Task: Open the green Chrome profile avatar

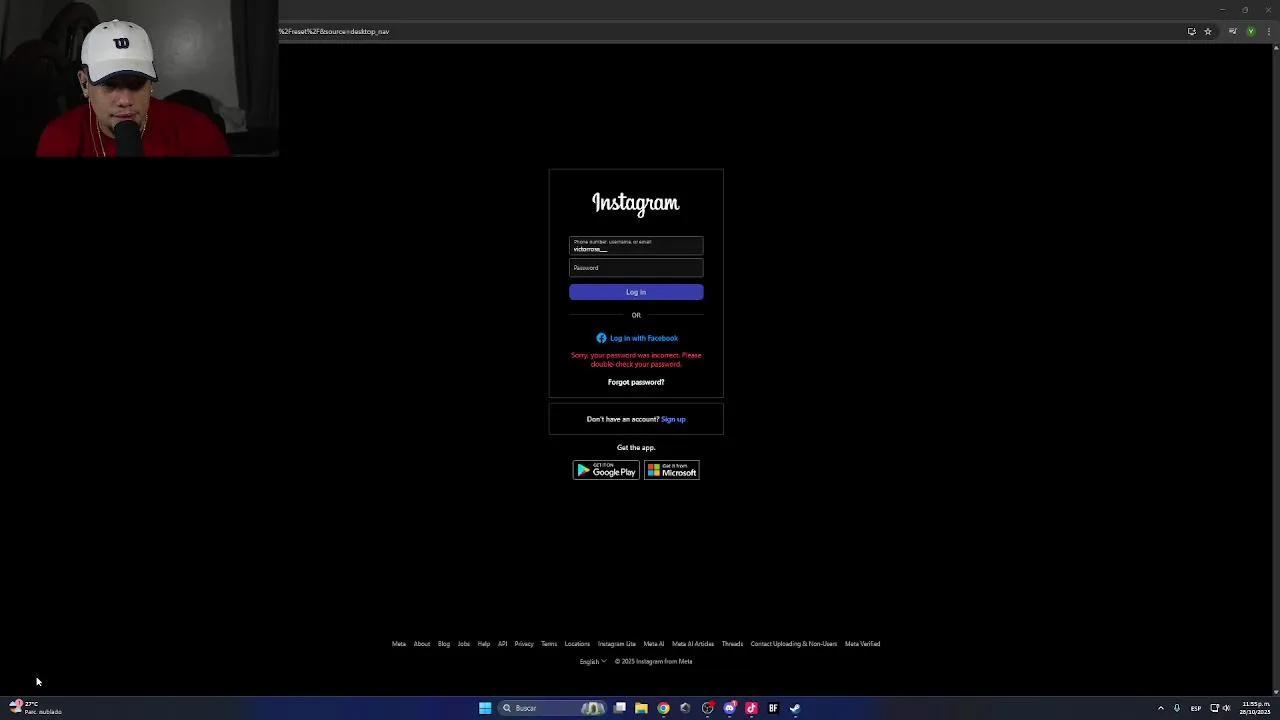Action: (1250, 31)
